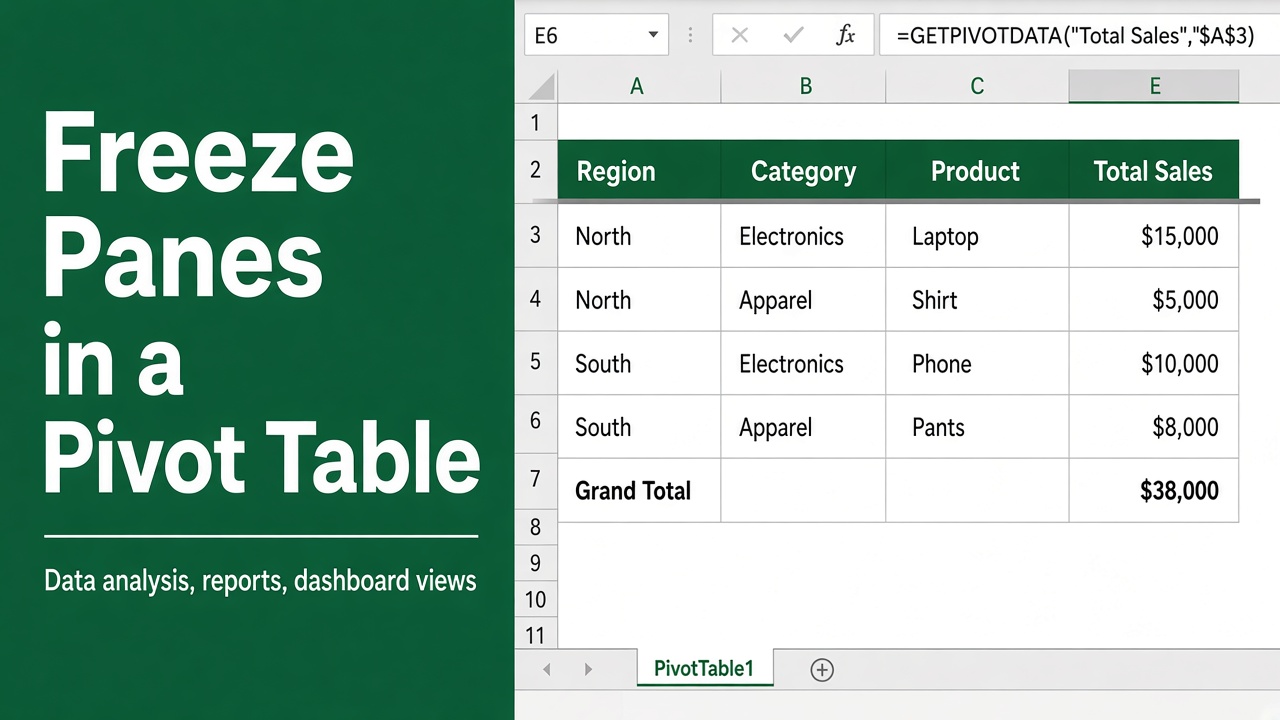
Task: Select row 1 header
Action: 536,123
